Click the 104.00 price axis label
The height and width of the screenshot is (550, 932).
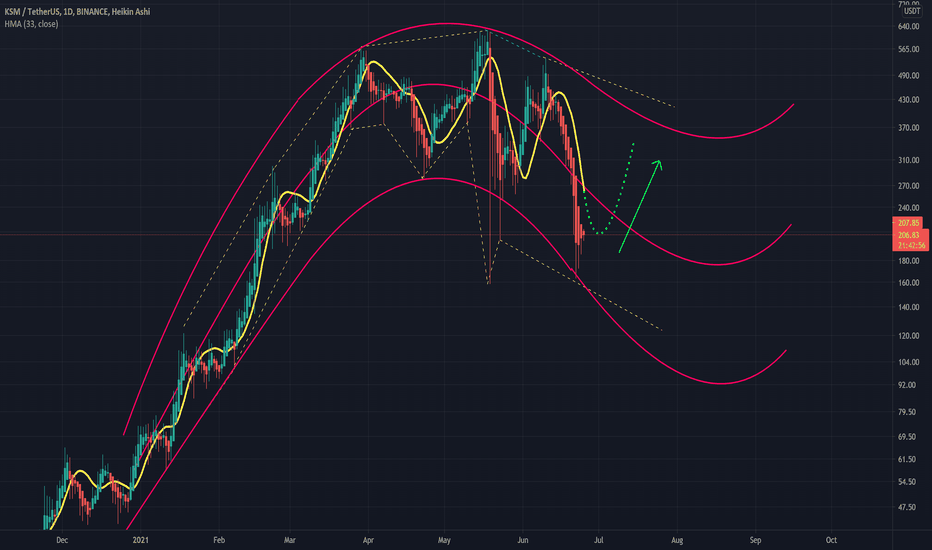[909, 362]
